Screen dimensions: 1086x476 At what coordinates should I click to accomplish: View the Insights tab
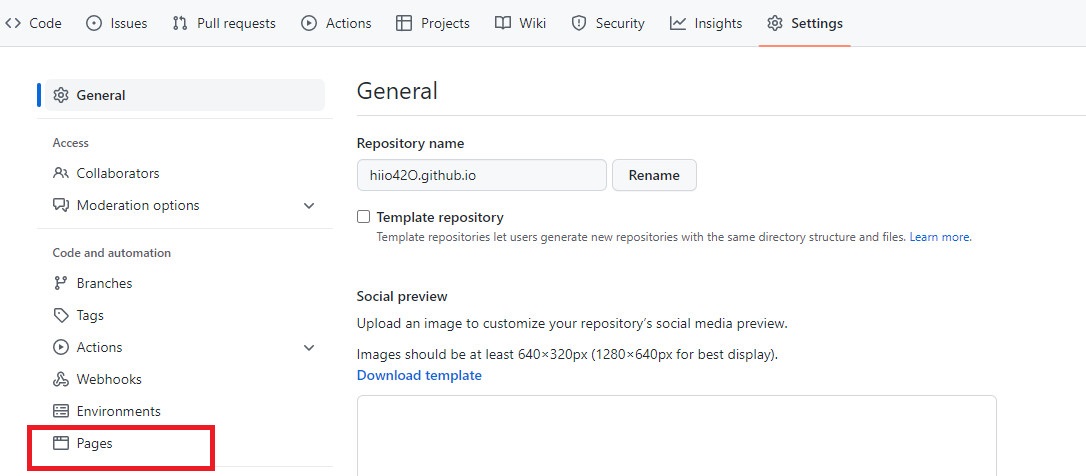706,24
